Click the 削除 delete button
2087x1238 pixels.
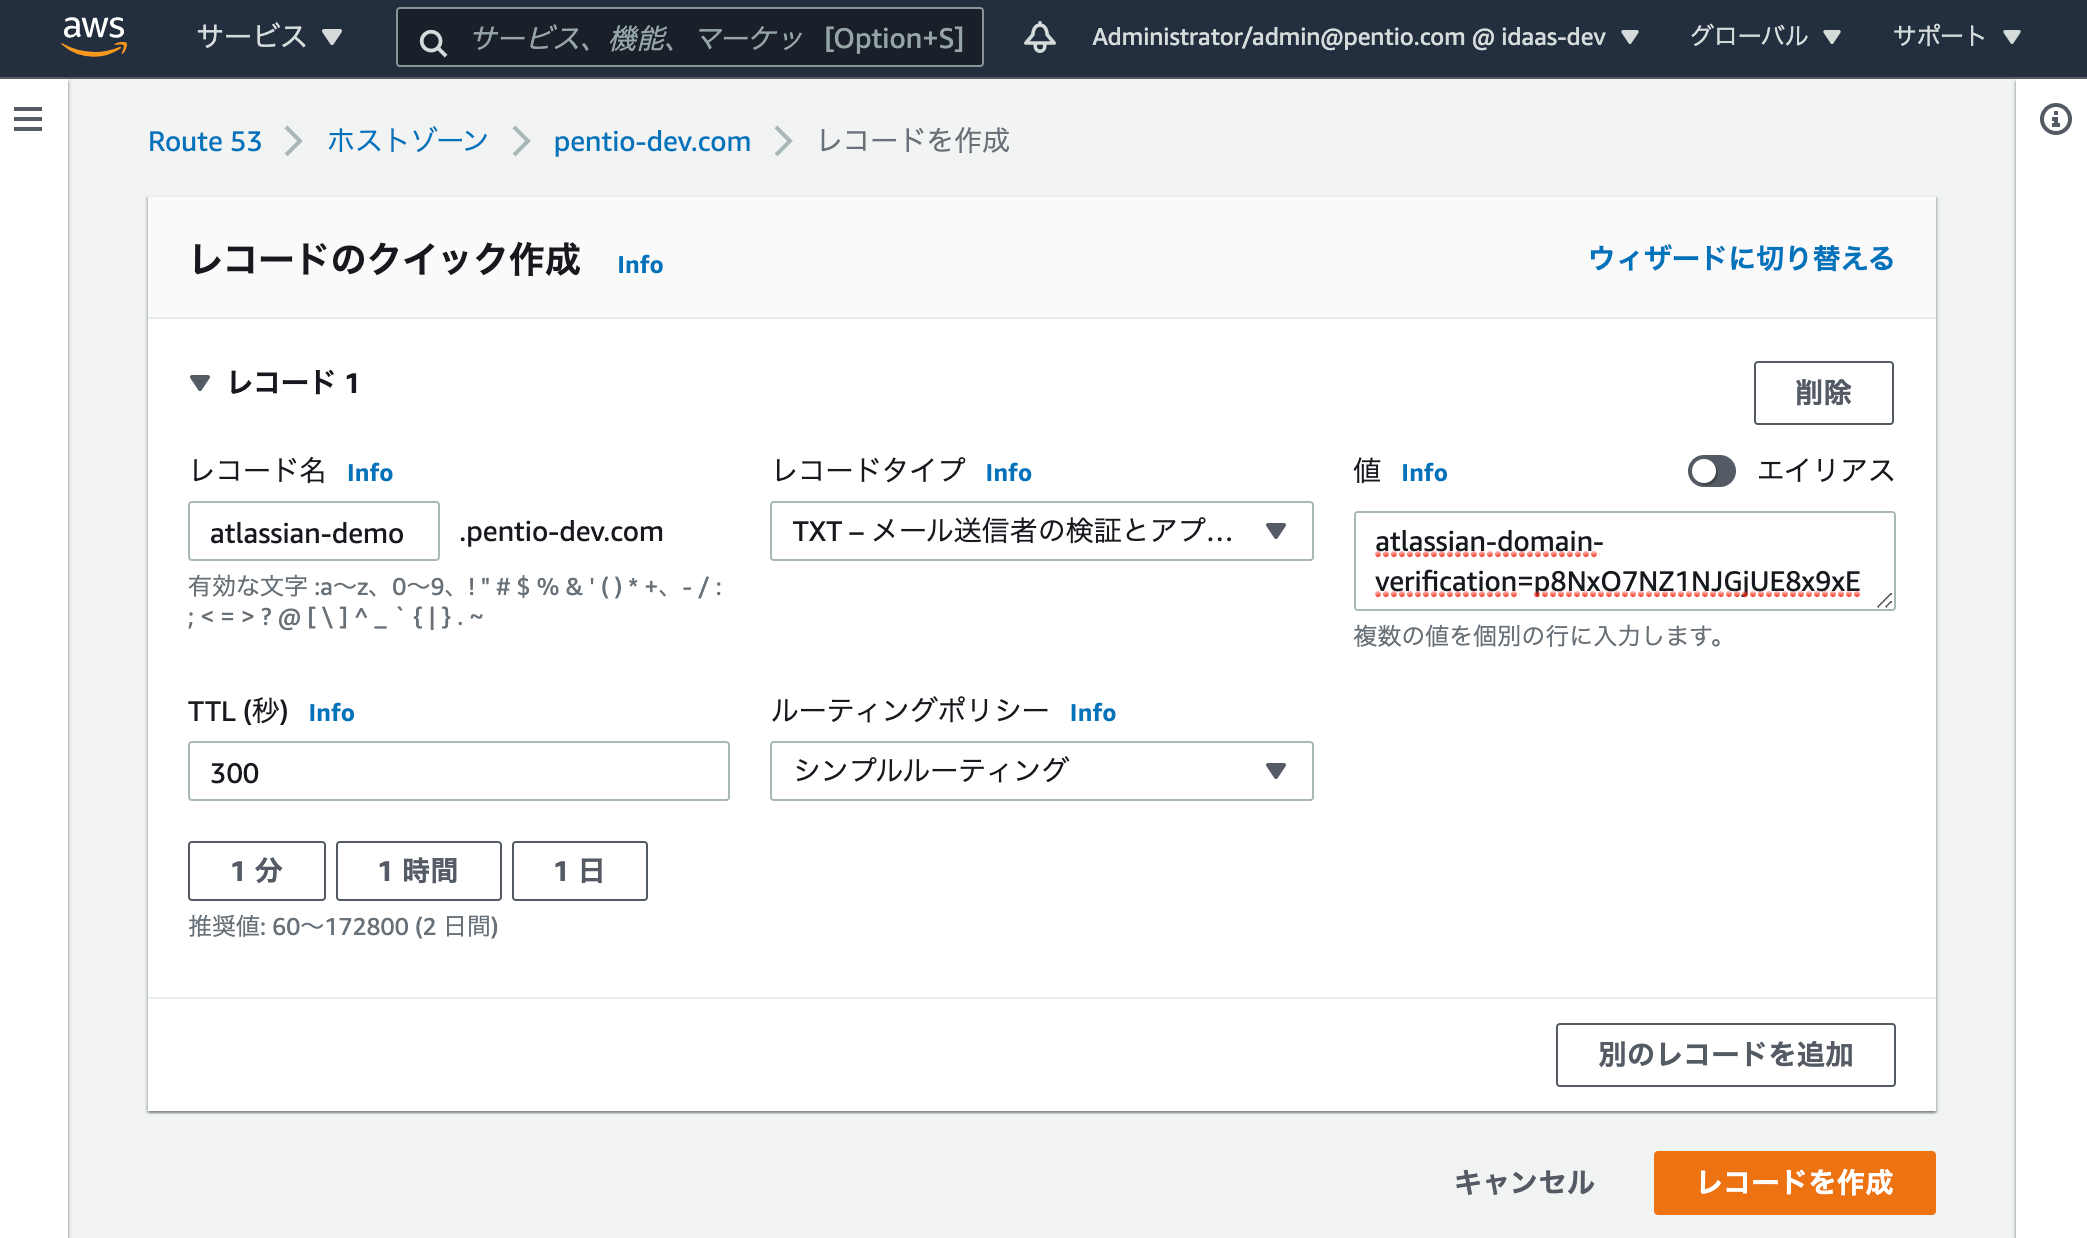(1823, 393)
